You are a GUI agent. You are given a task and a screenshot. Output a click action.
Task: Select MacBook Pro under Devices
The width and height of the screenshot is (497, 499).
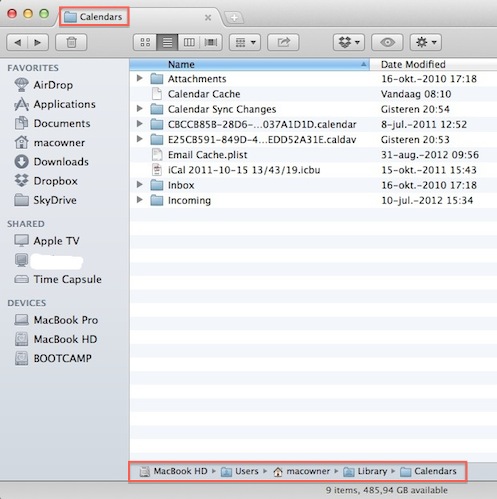tap(56, 320)
